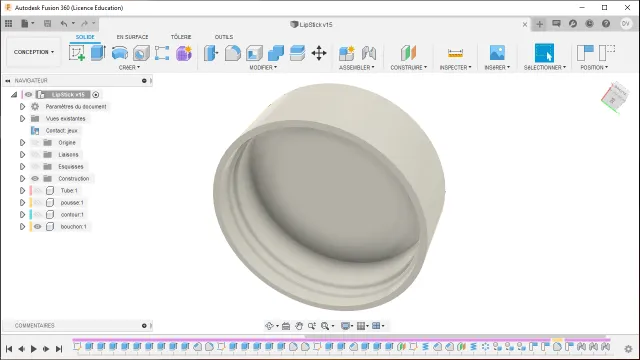Select the Fillet tool in Modifier
640x360 pixels.
point(233,53)
